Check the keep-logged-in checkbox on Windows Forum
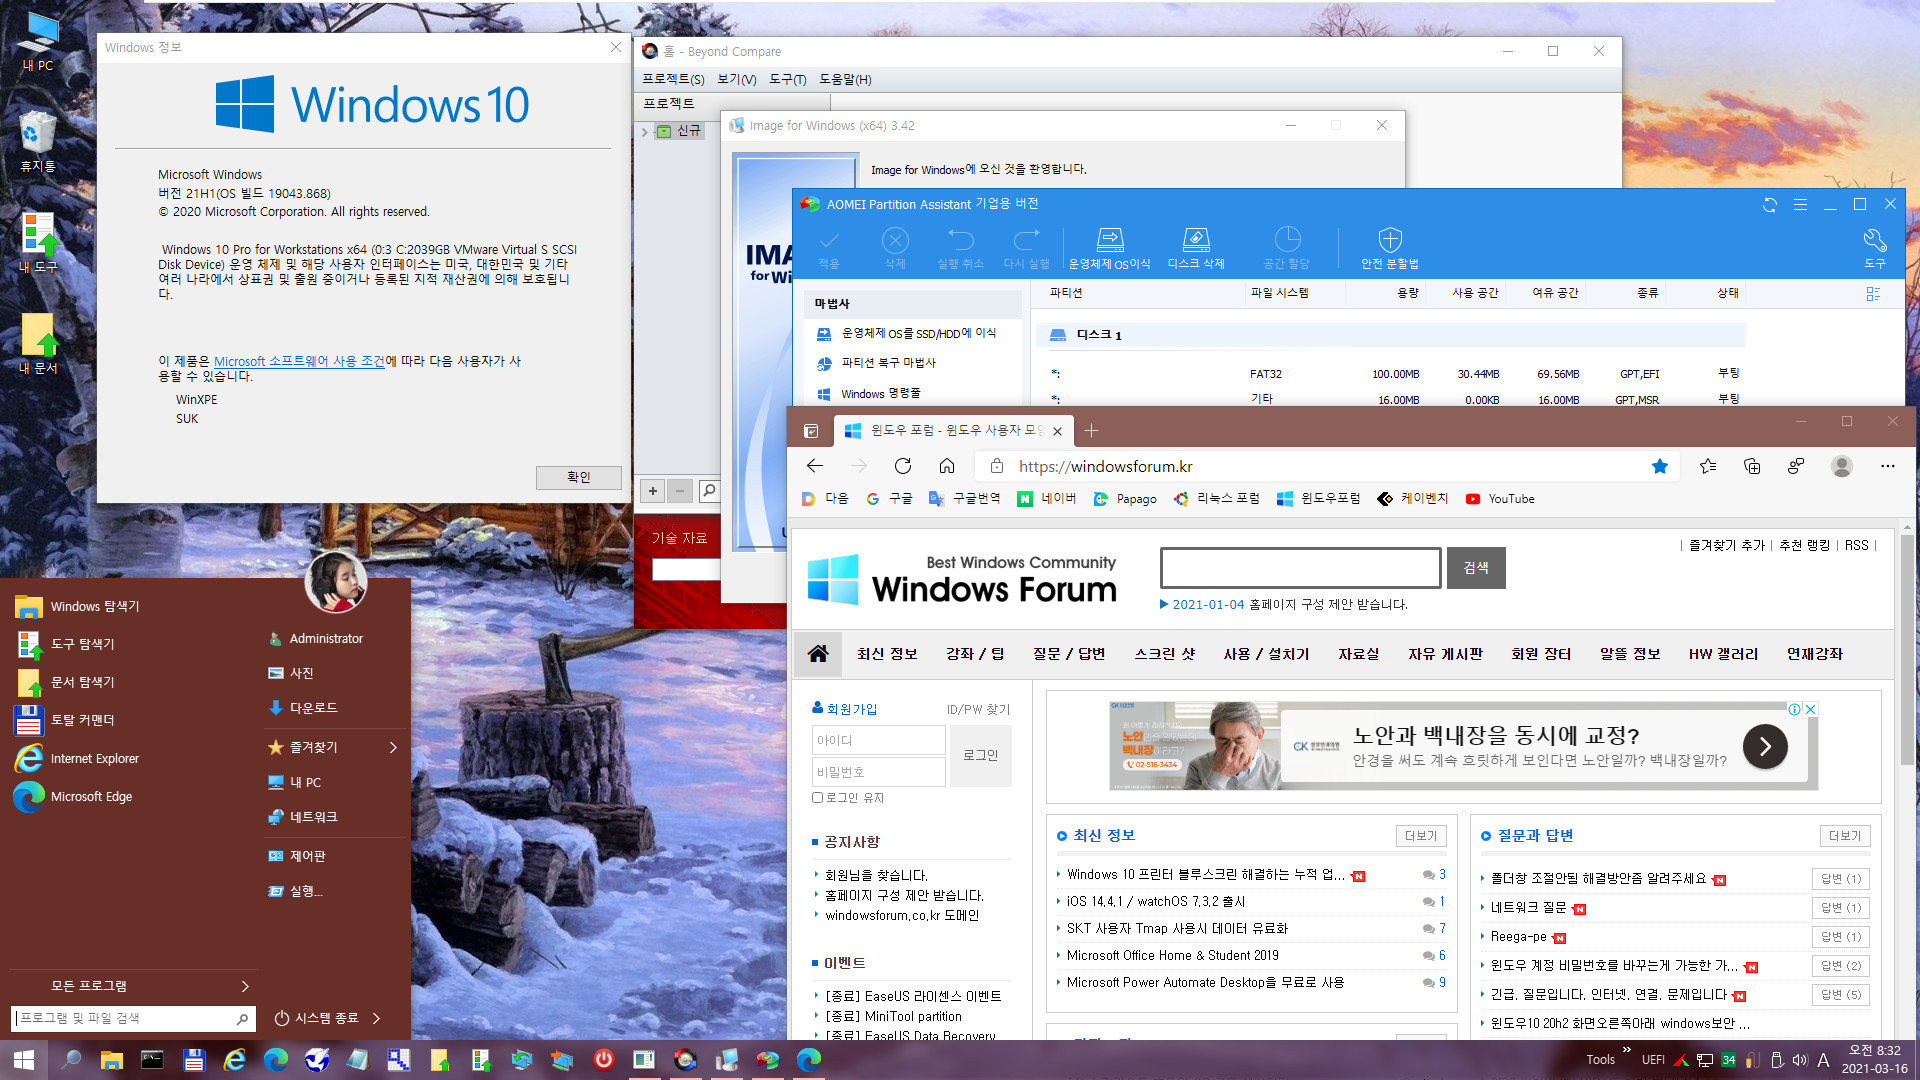Viewport: 1920px width, 1080px height. 817,798
